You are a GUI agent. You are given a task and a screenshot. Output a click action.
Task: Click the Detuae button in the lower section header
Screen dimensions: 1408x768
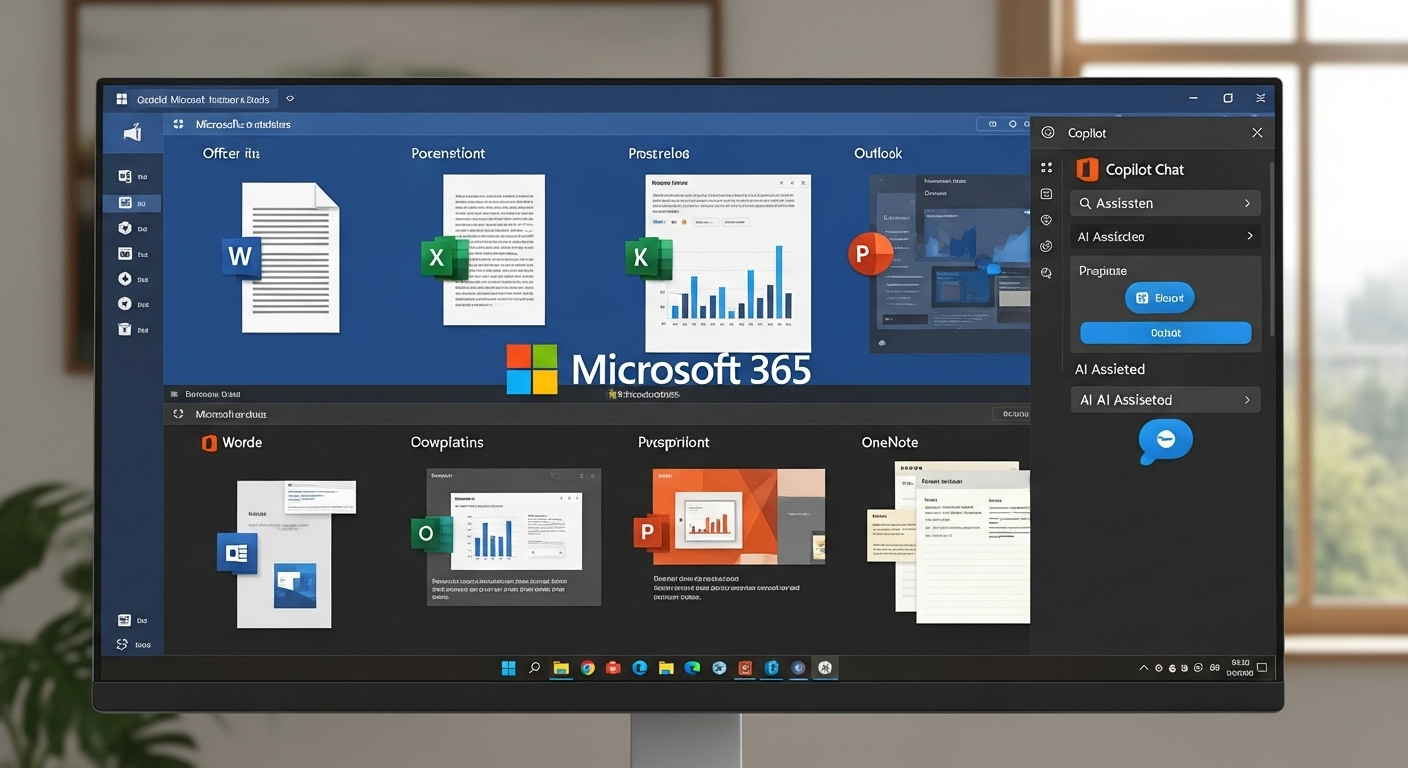click(1010, 413)
